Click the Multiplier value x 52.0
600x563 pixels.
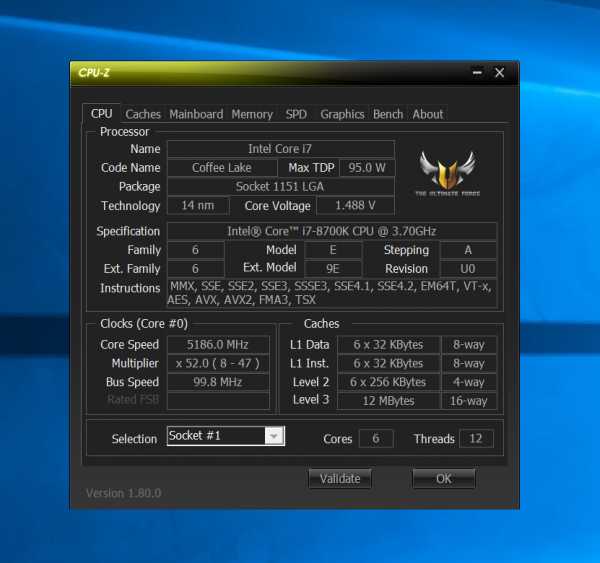218,363
